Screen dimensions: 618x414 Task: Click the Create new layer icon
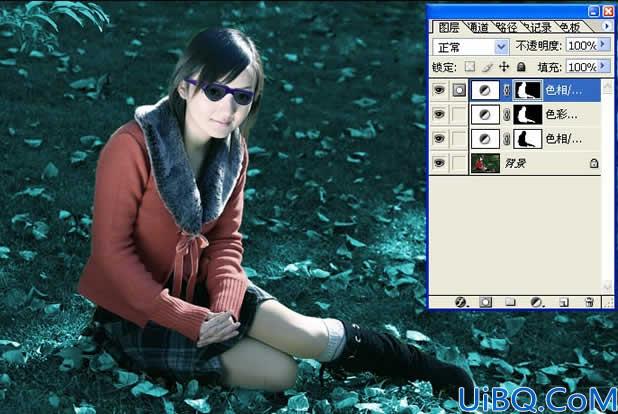564,302
